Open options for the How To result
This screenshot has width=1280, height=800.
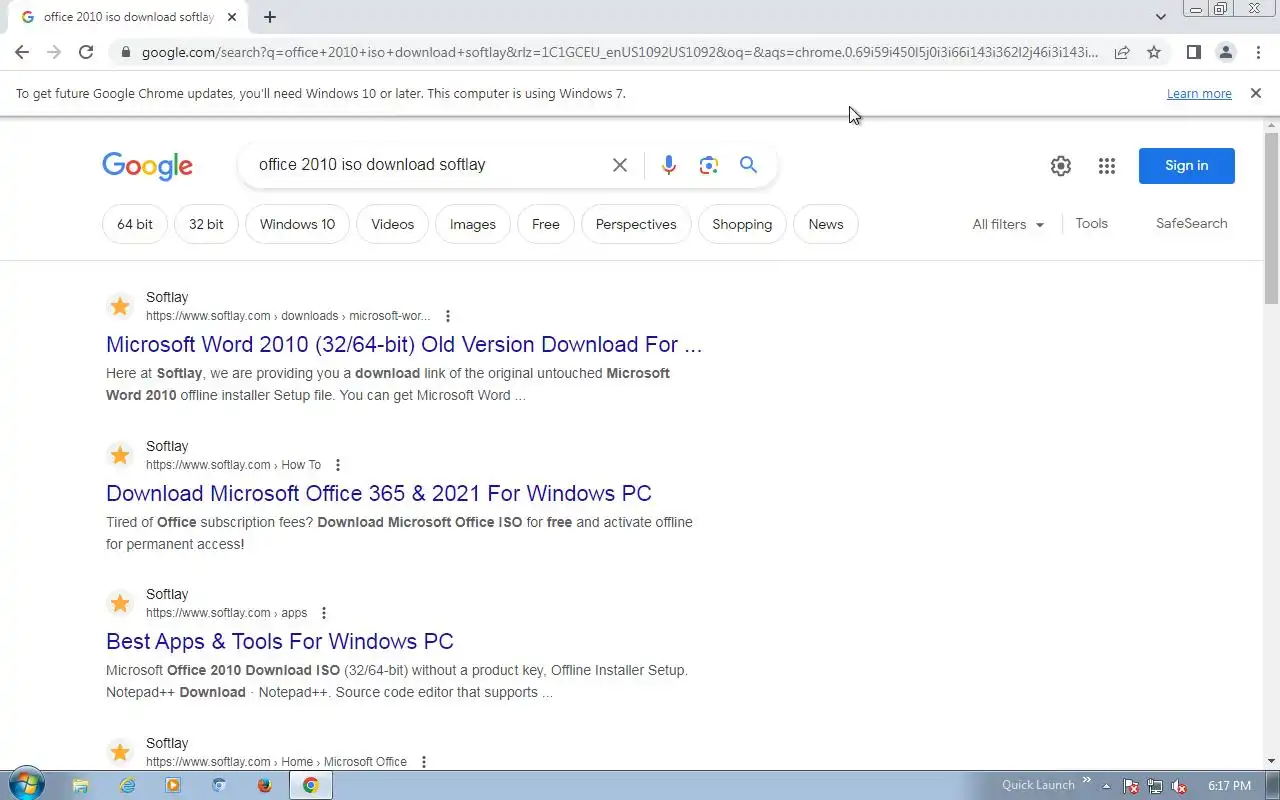338,465
